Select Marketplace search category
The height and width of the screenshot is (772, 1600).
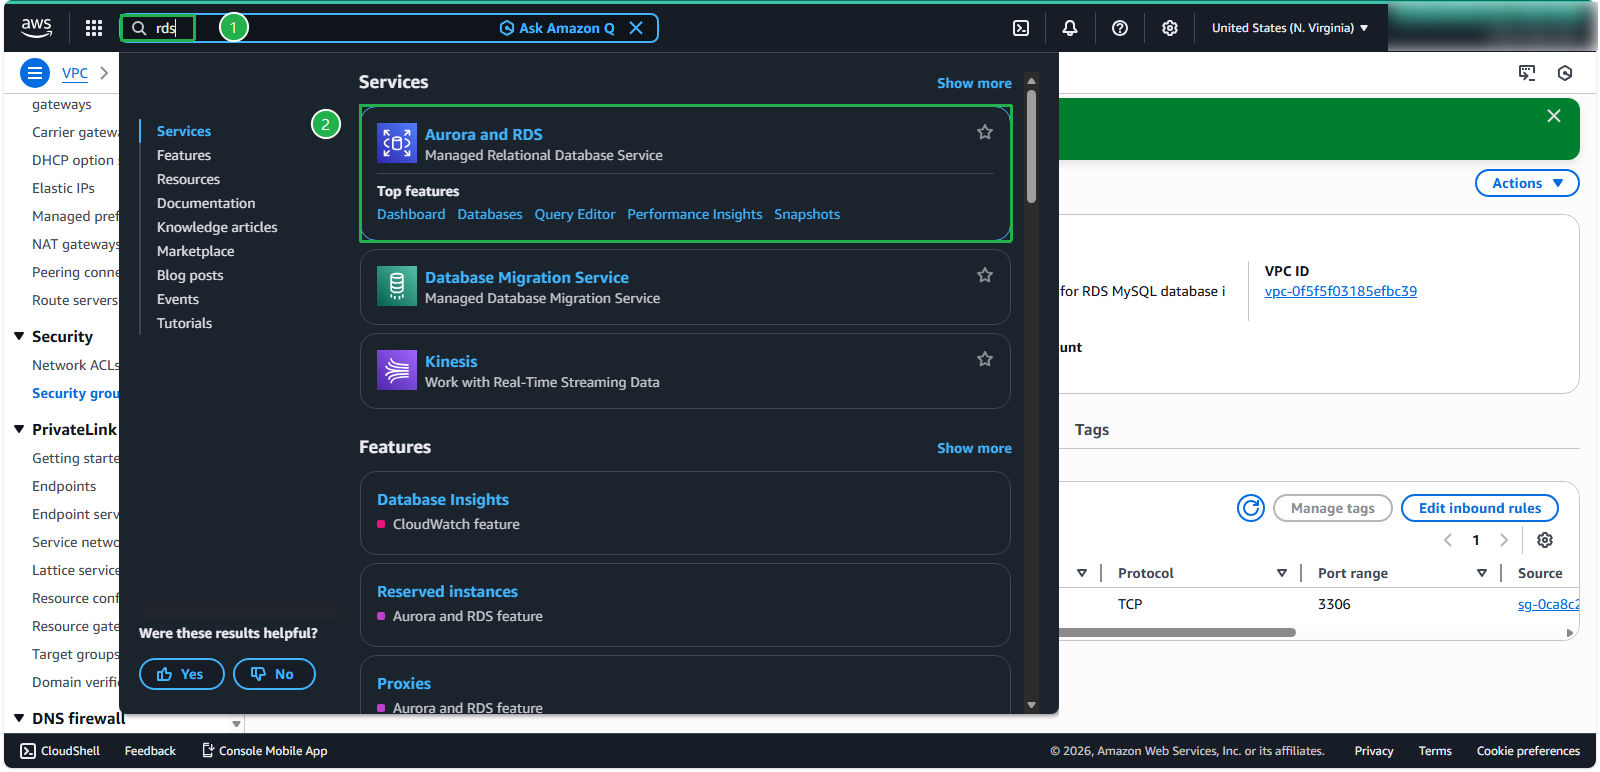(x=196, y=251)
